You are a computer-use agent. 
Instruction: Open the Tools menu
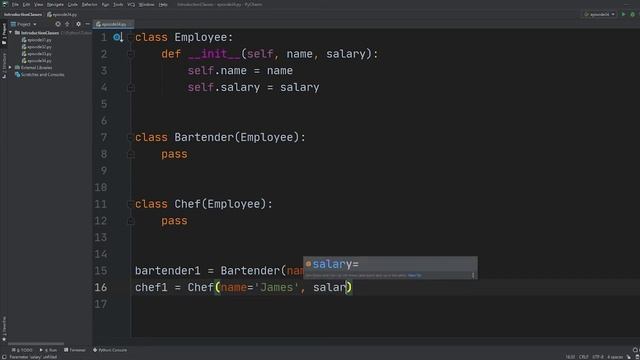click(x=118, y=4)
